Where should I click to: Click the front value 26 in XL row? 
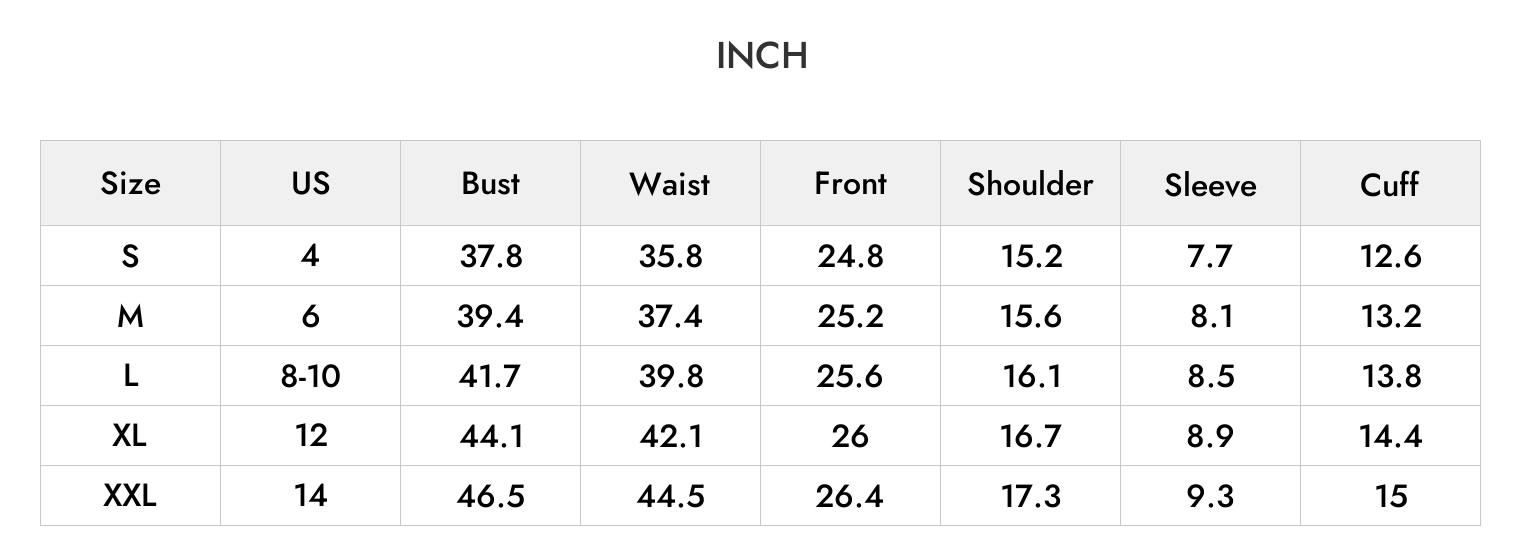coord(850,436)
